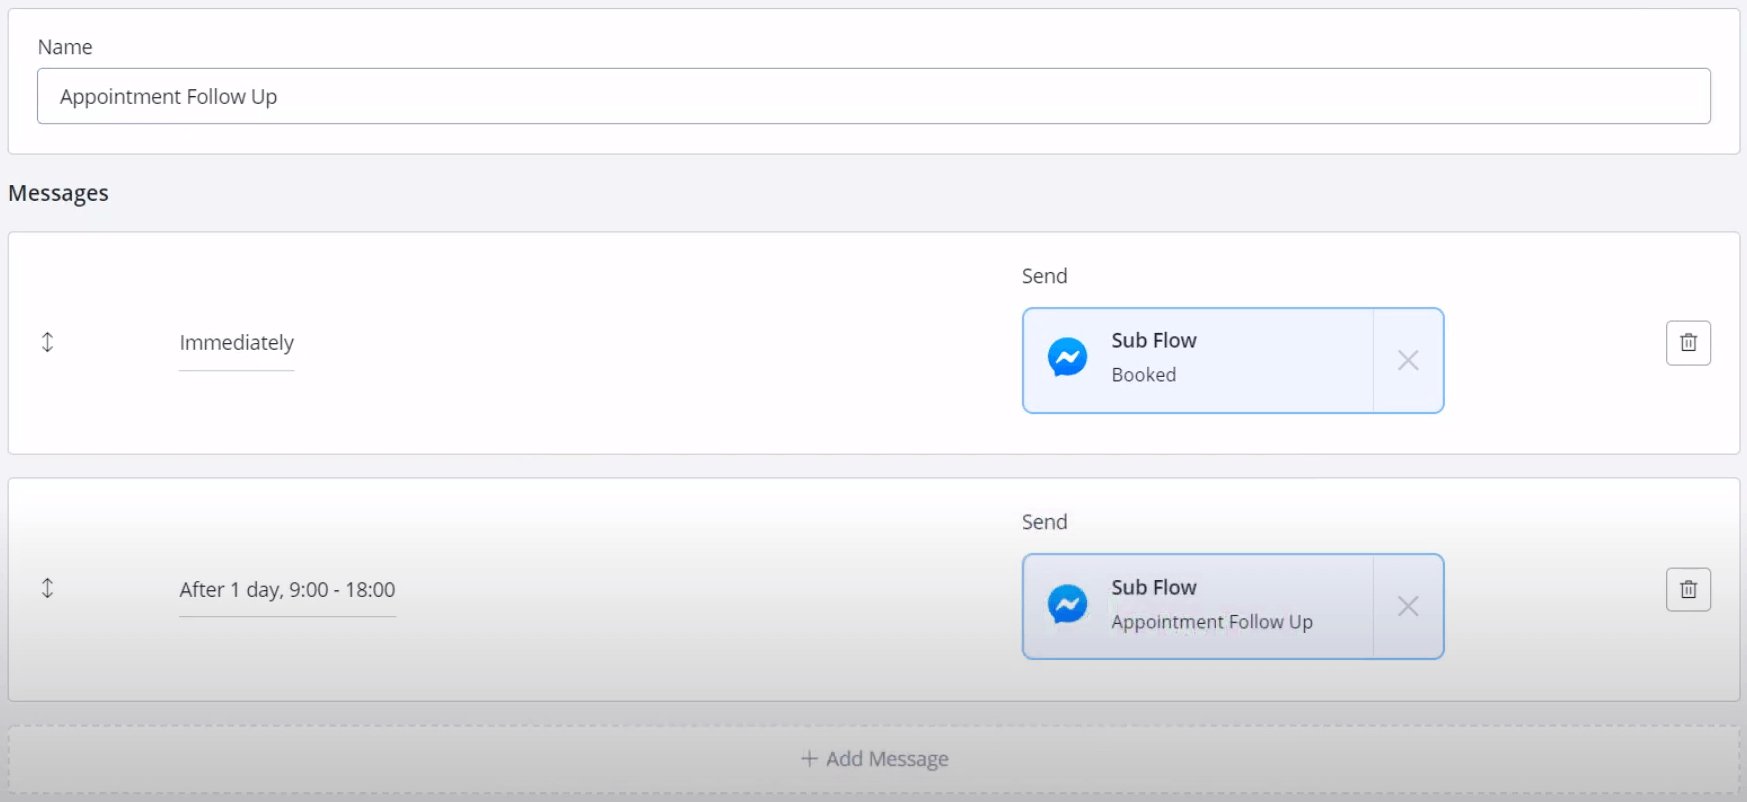Screen dimensions: 1747x802
Task: Use the reorder arrow on the After 1 day message row
Action: [47, 588]
